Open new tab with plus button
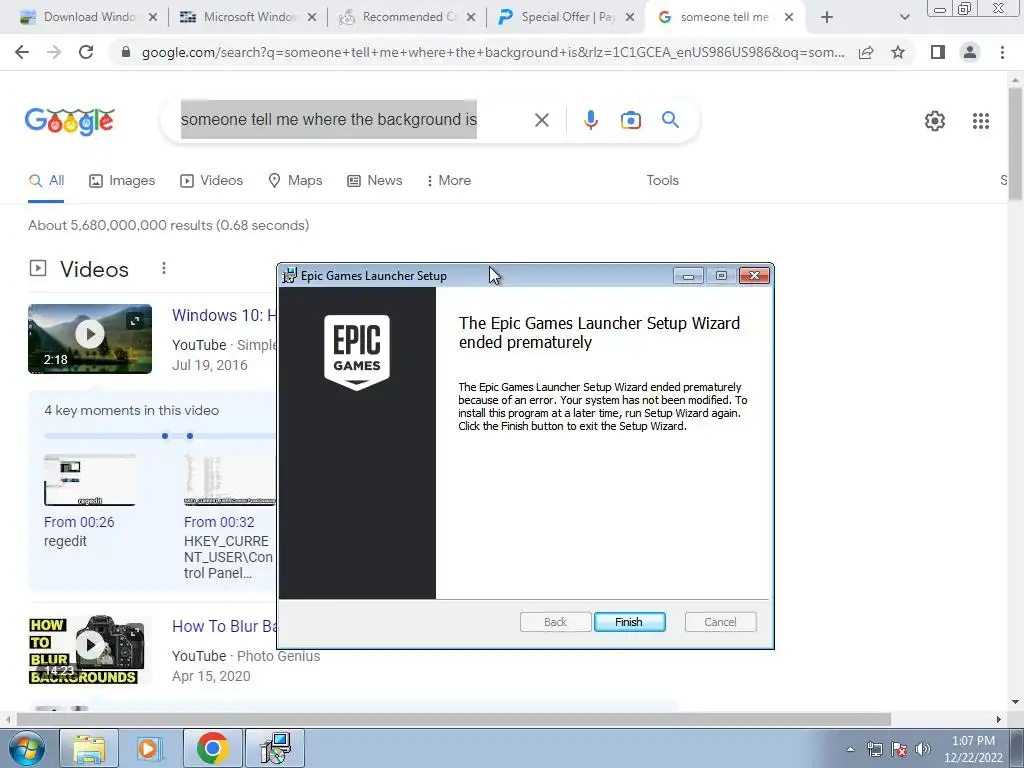Screen dimensions: 1024x768 point(827,17)
